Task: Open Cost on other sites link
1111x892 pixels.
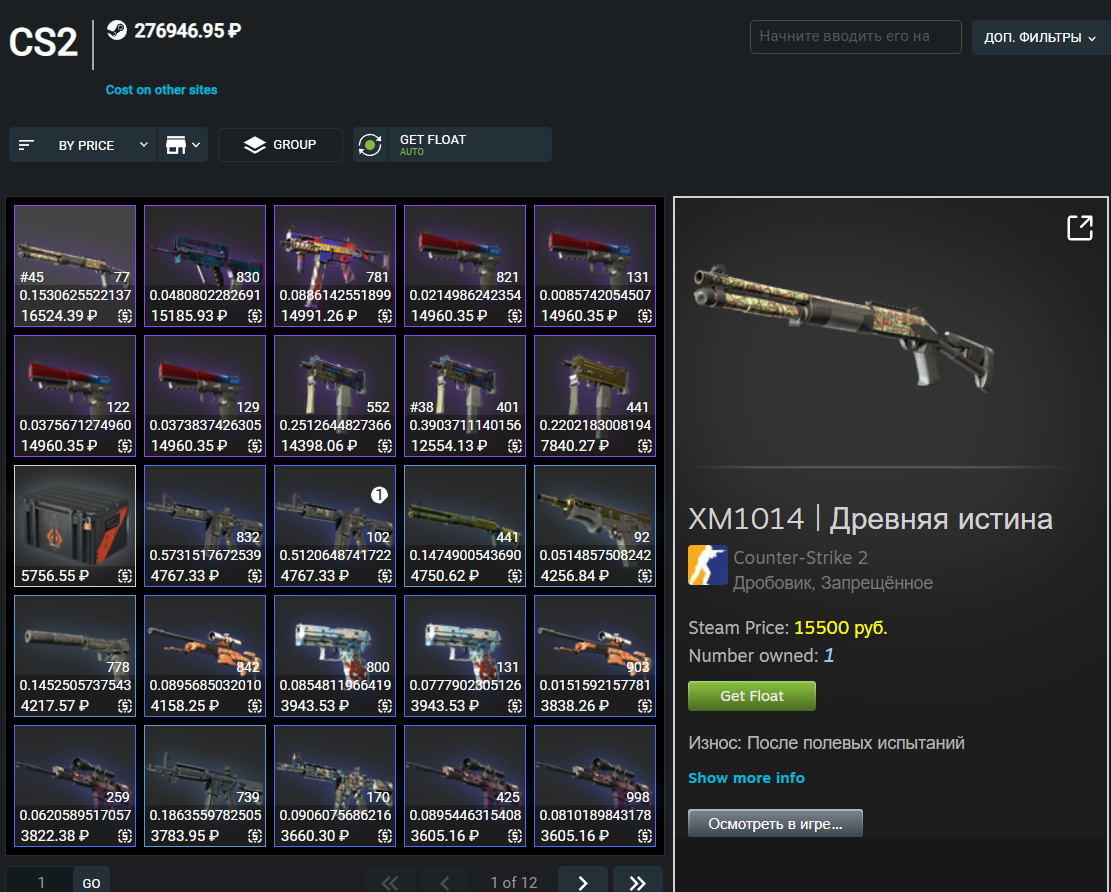Action: [162, 90]
